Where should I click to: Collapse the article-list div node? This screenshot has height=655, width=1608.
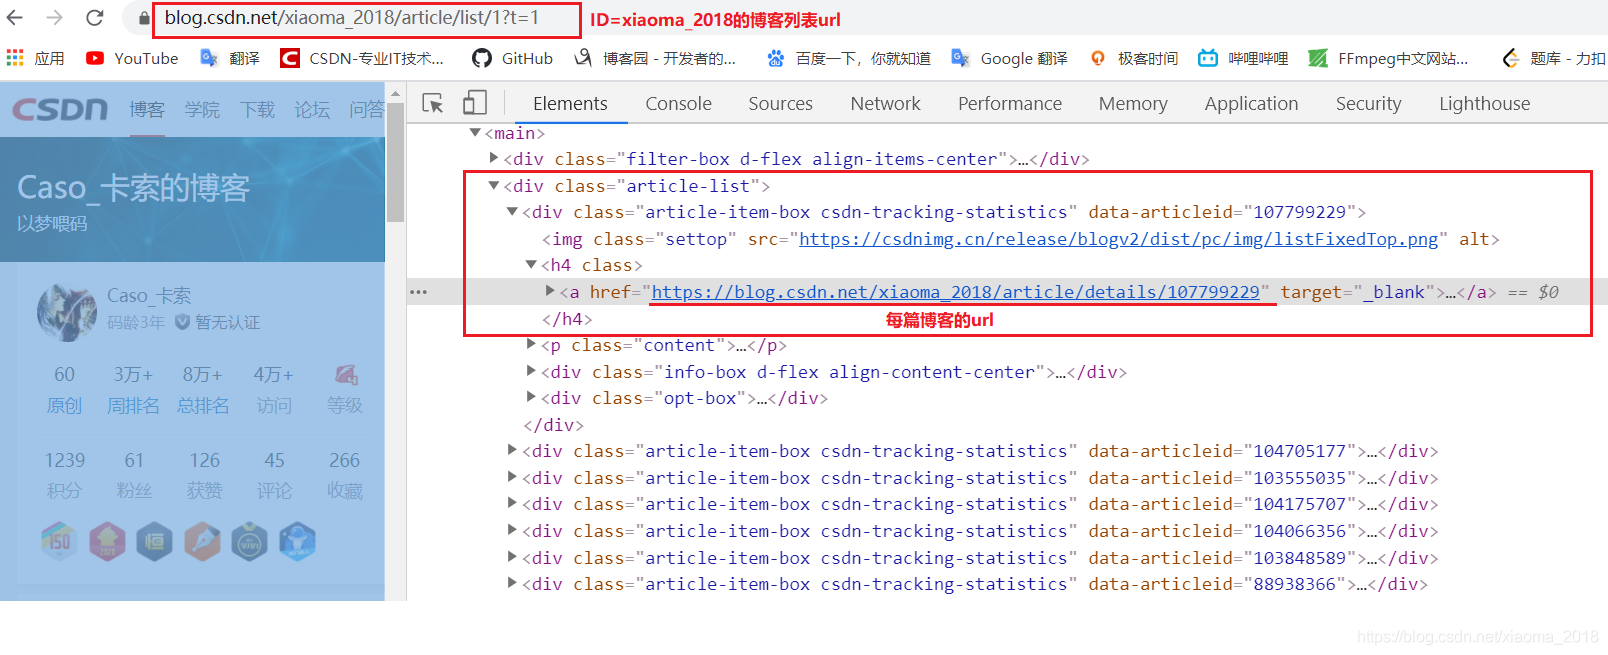pyautogui.click(x=494, y=185)
